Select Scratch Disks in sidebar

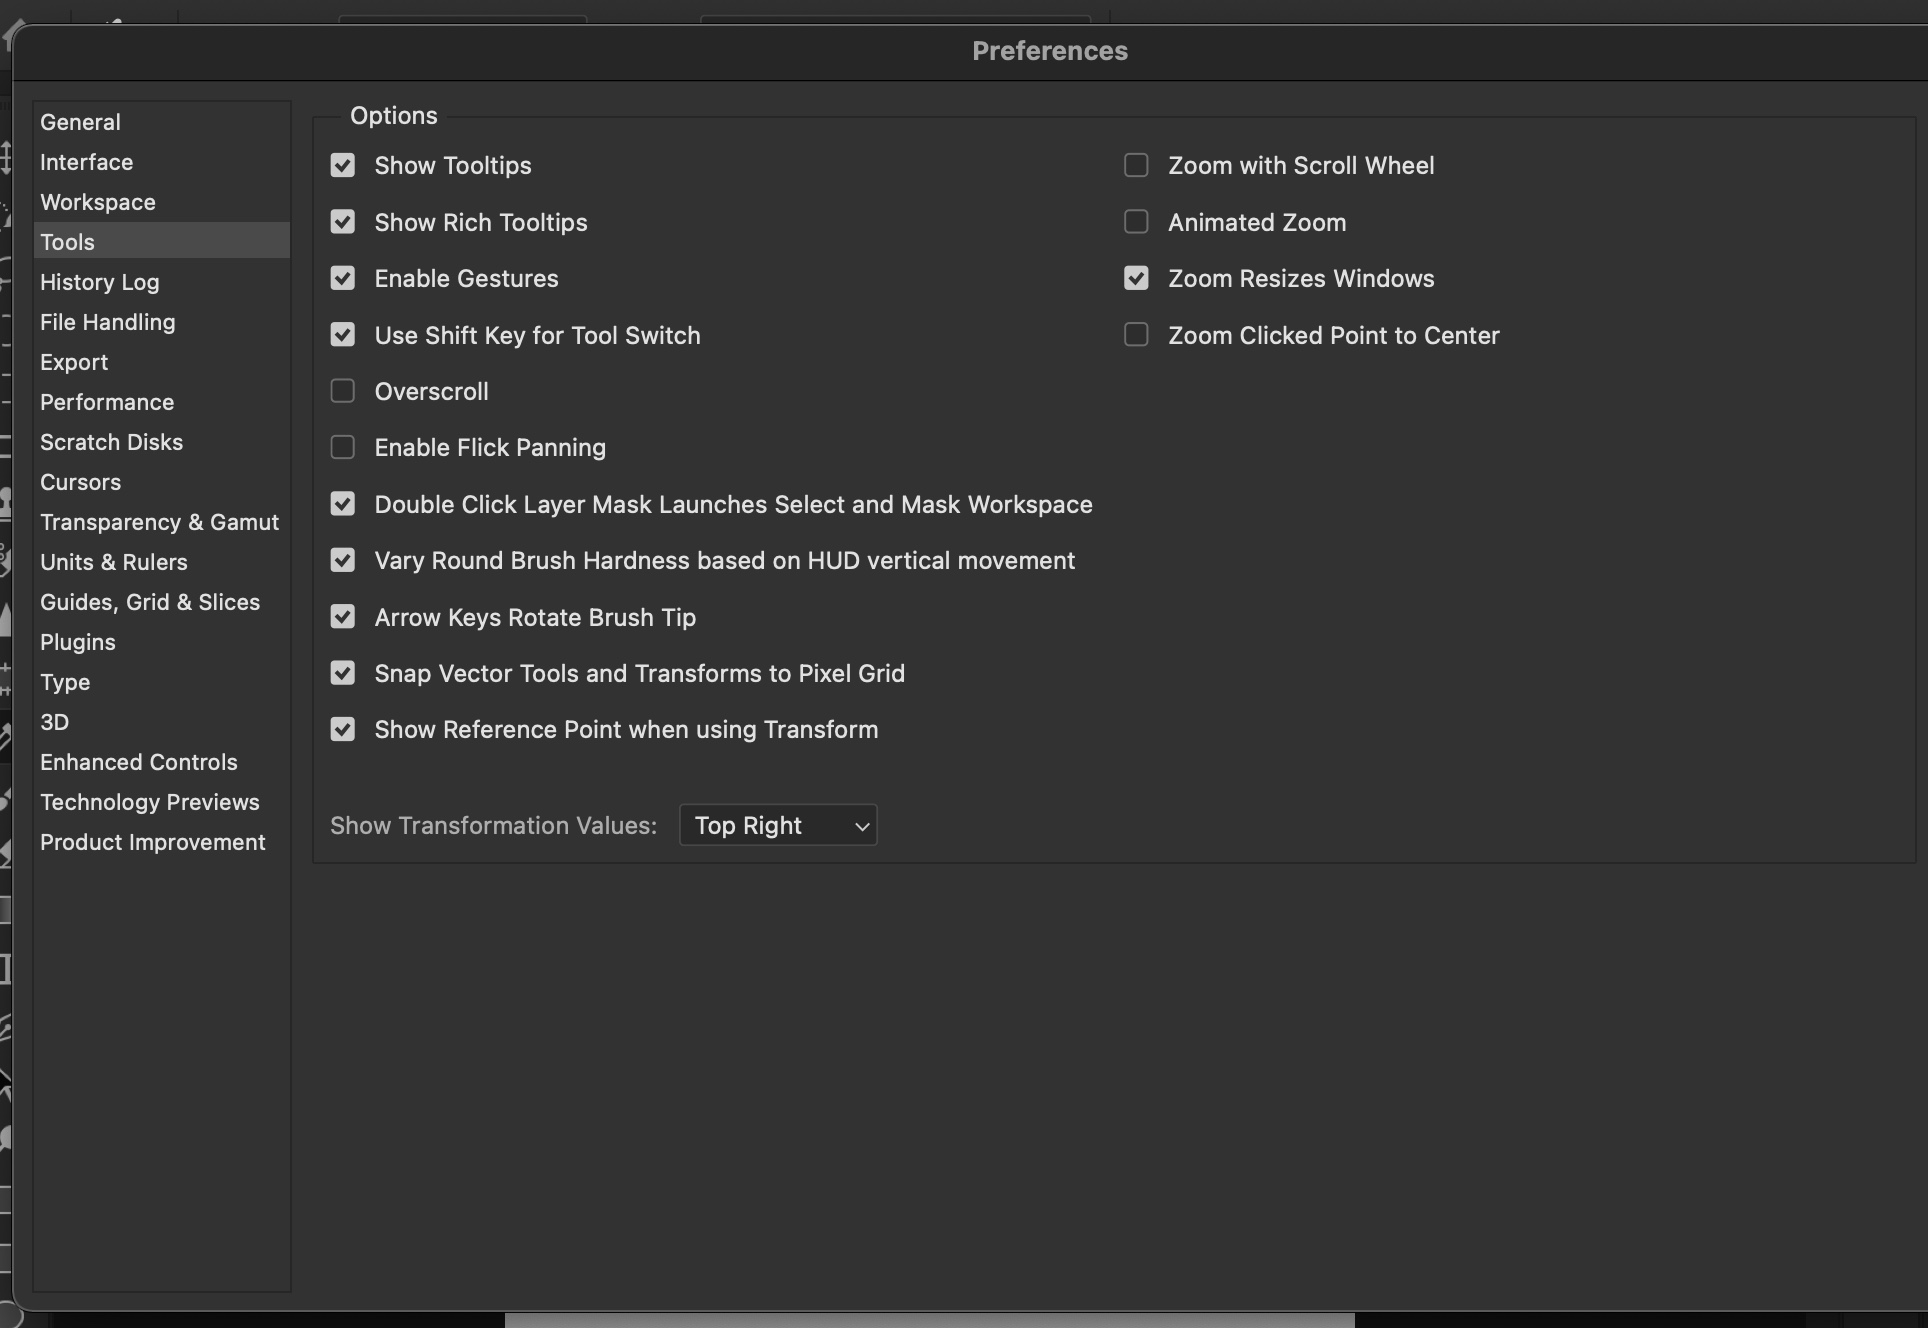click(111, 442)
